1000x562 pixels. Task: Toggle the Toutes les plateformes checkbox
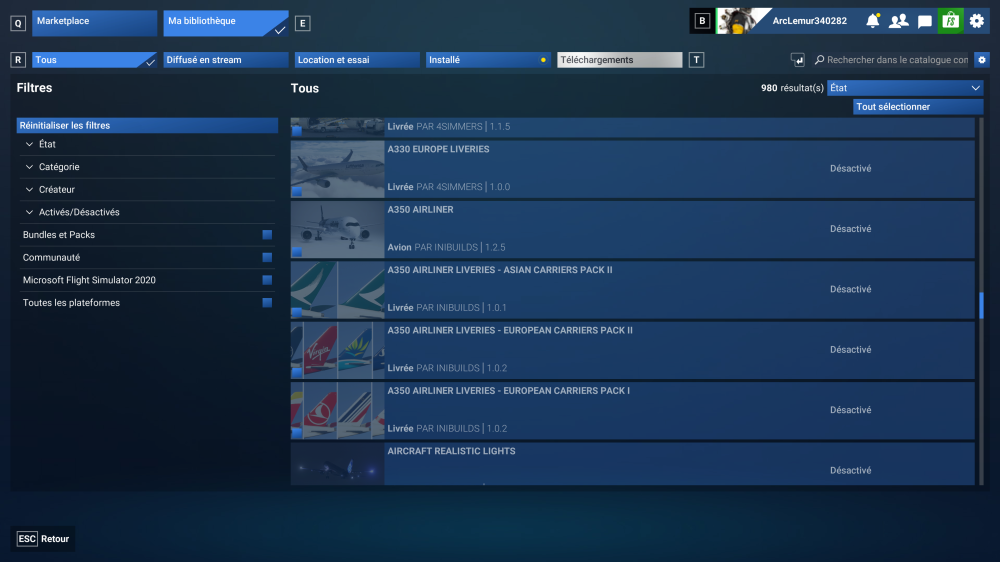(x=267, y=303)
